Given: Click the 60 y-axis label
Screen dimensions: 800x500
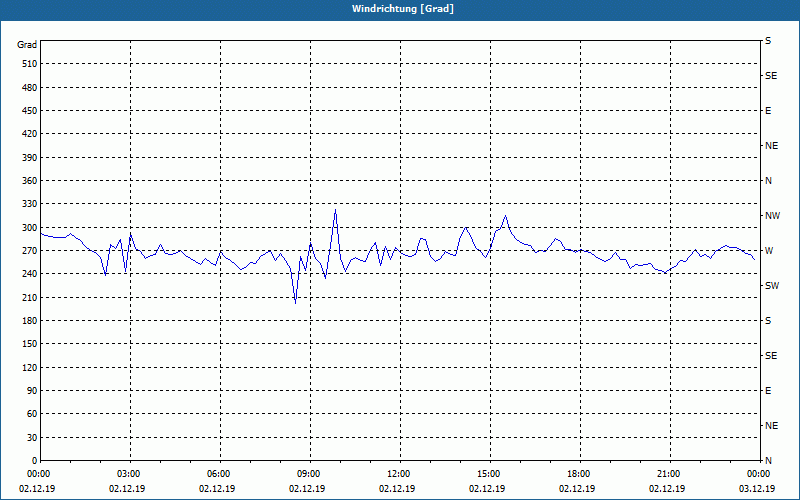Looking at the screenshot, I should click(32, 414).
